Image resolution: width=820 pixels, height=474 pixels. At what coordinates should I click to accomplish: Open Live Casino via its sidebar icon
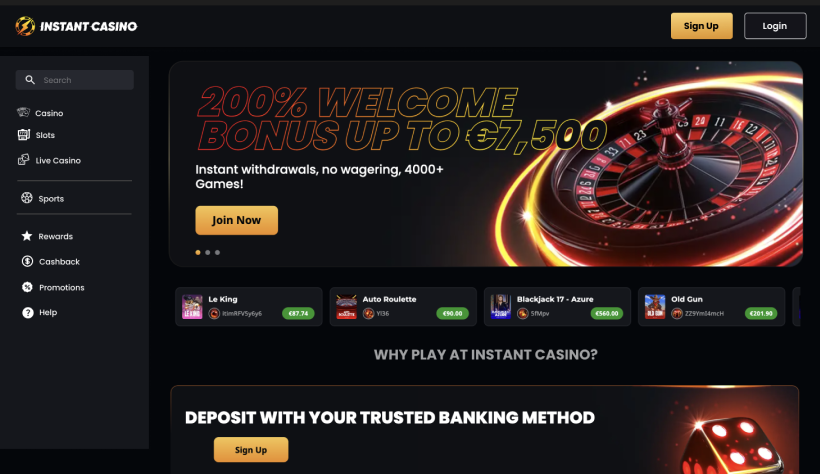coord(24,160)
